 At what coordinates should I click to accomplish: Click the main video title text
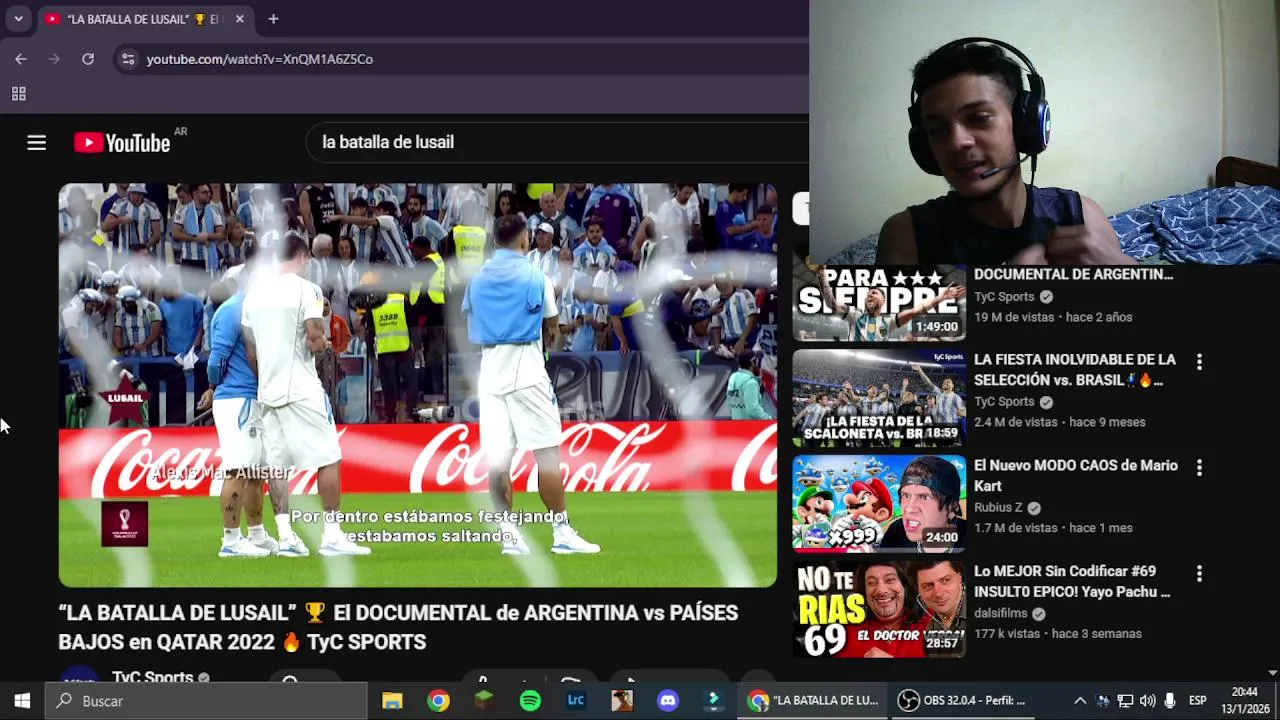coord(398,627)
